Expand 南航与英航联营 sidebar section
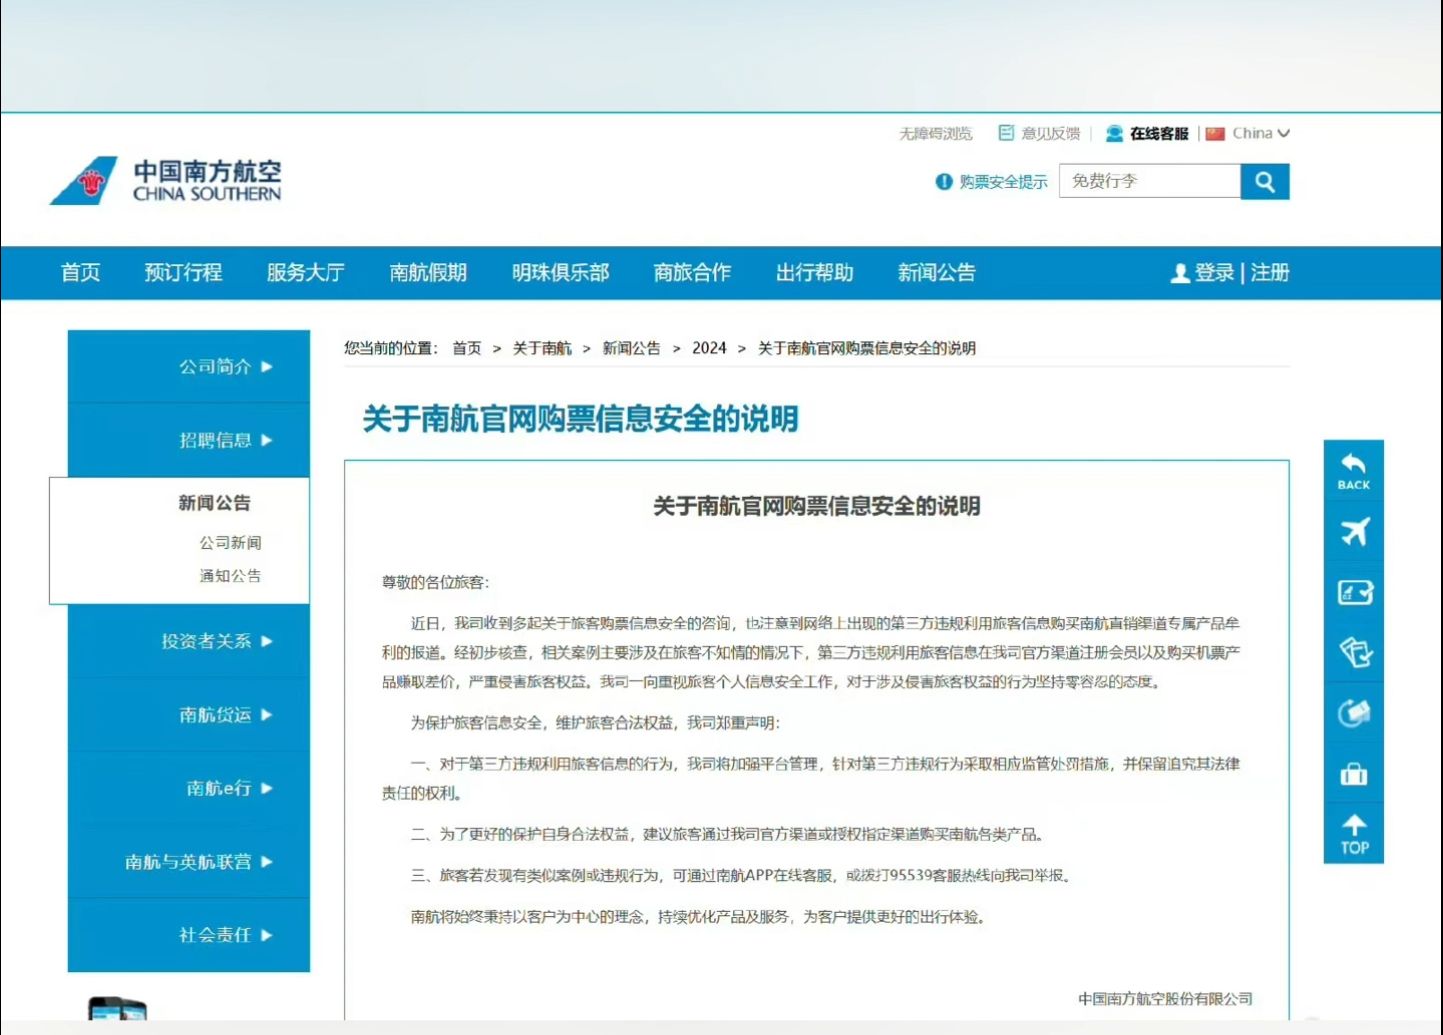Screen dimensions: 1443x1035 click(189, 861)
